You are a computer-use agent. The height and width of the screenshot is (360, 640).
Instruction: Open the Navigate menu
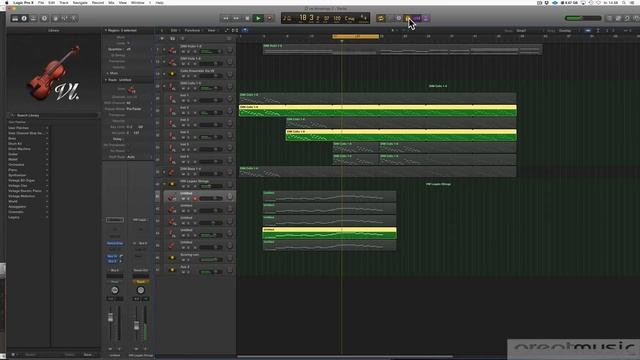(80, 2)
